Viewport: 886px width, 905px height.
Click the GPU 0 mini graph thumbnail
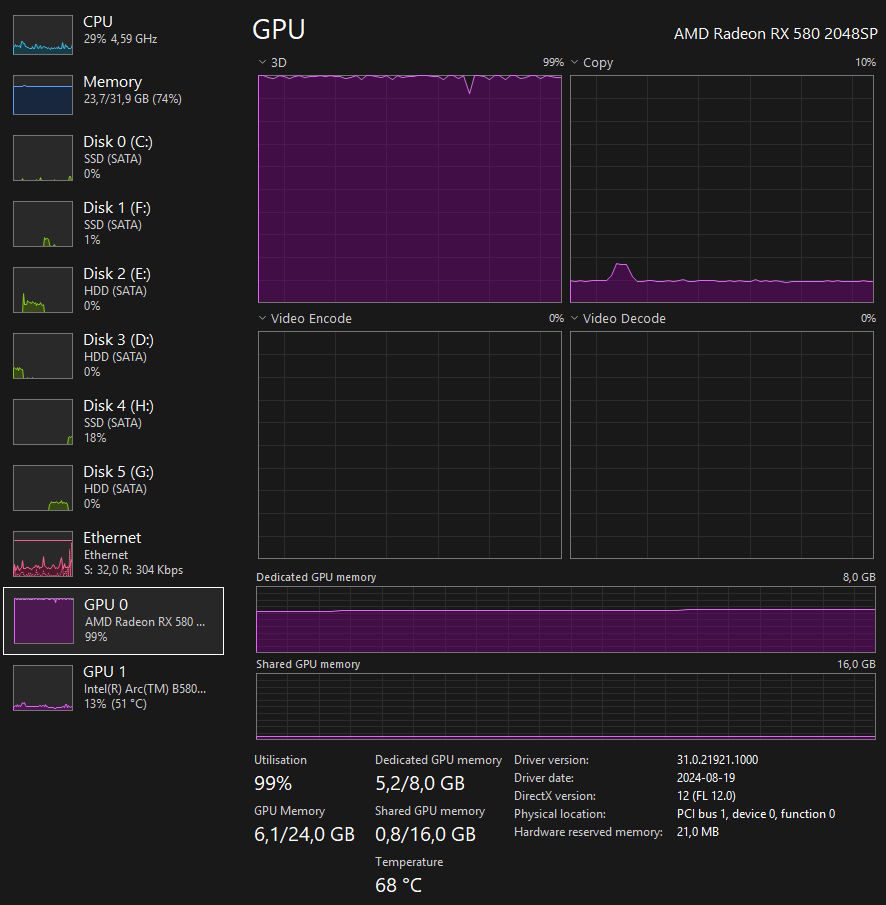(x=43, y=620)
